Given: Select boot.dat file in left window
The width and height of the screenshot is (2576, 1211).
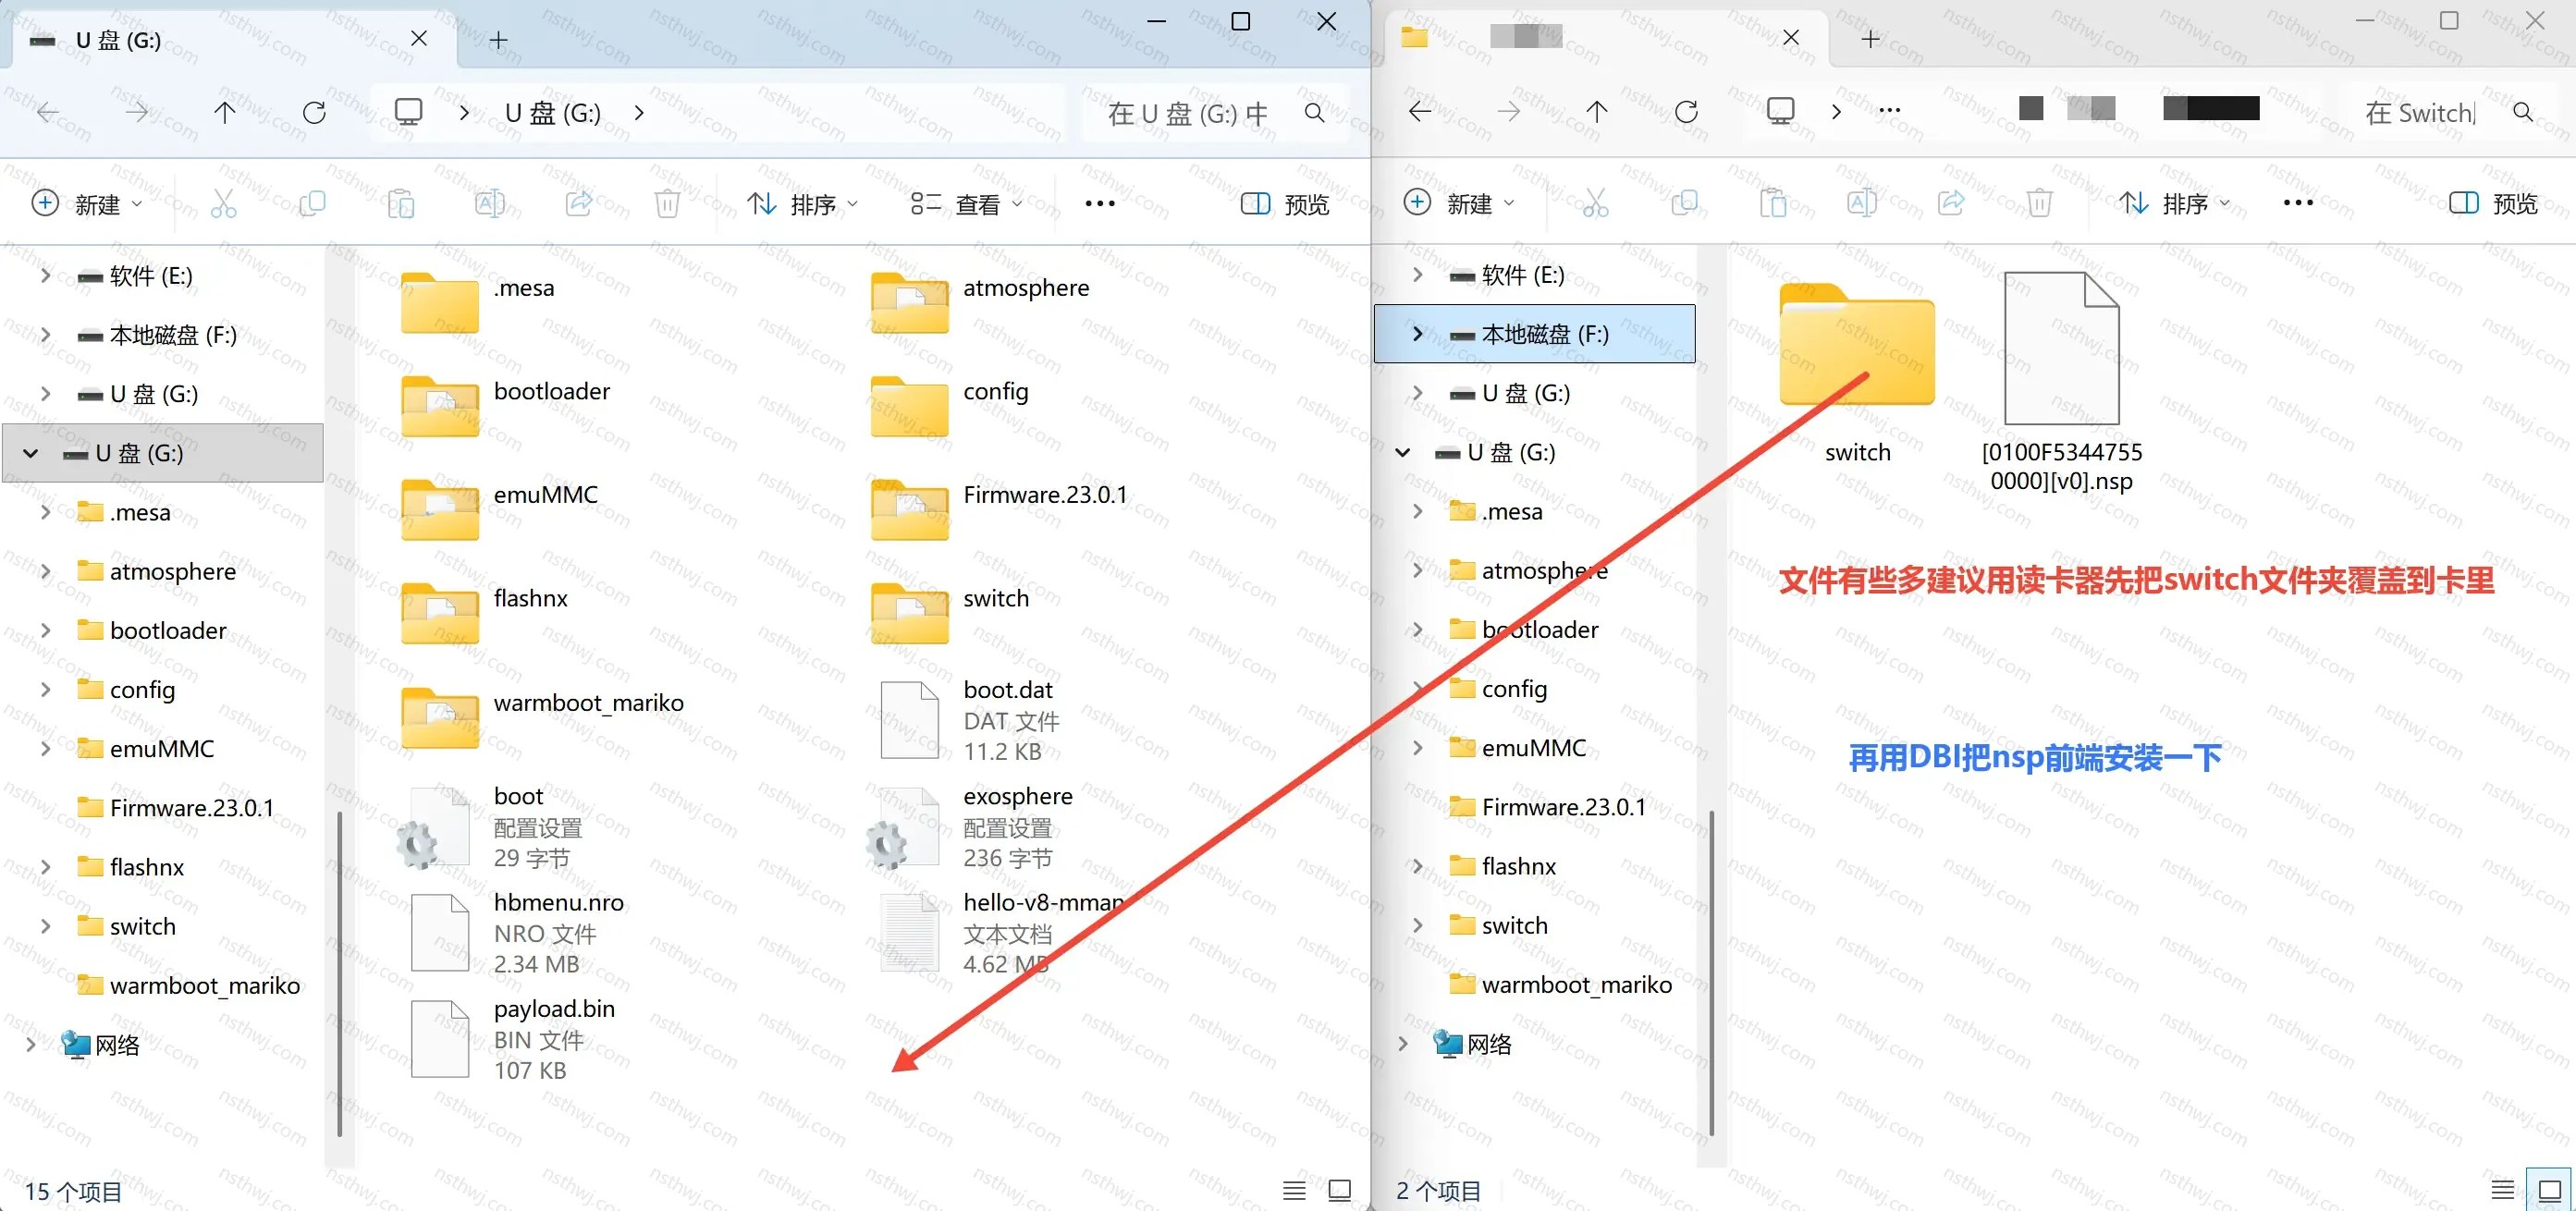Looking at the screenshot, I should (x=970, y=720).
